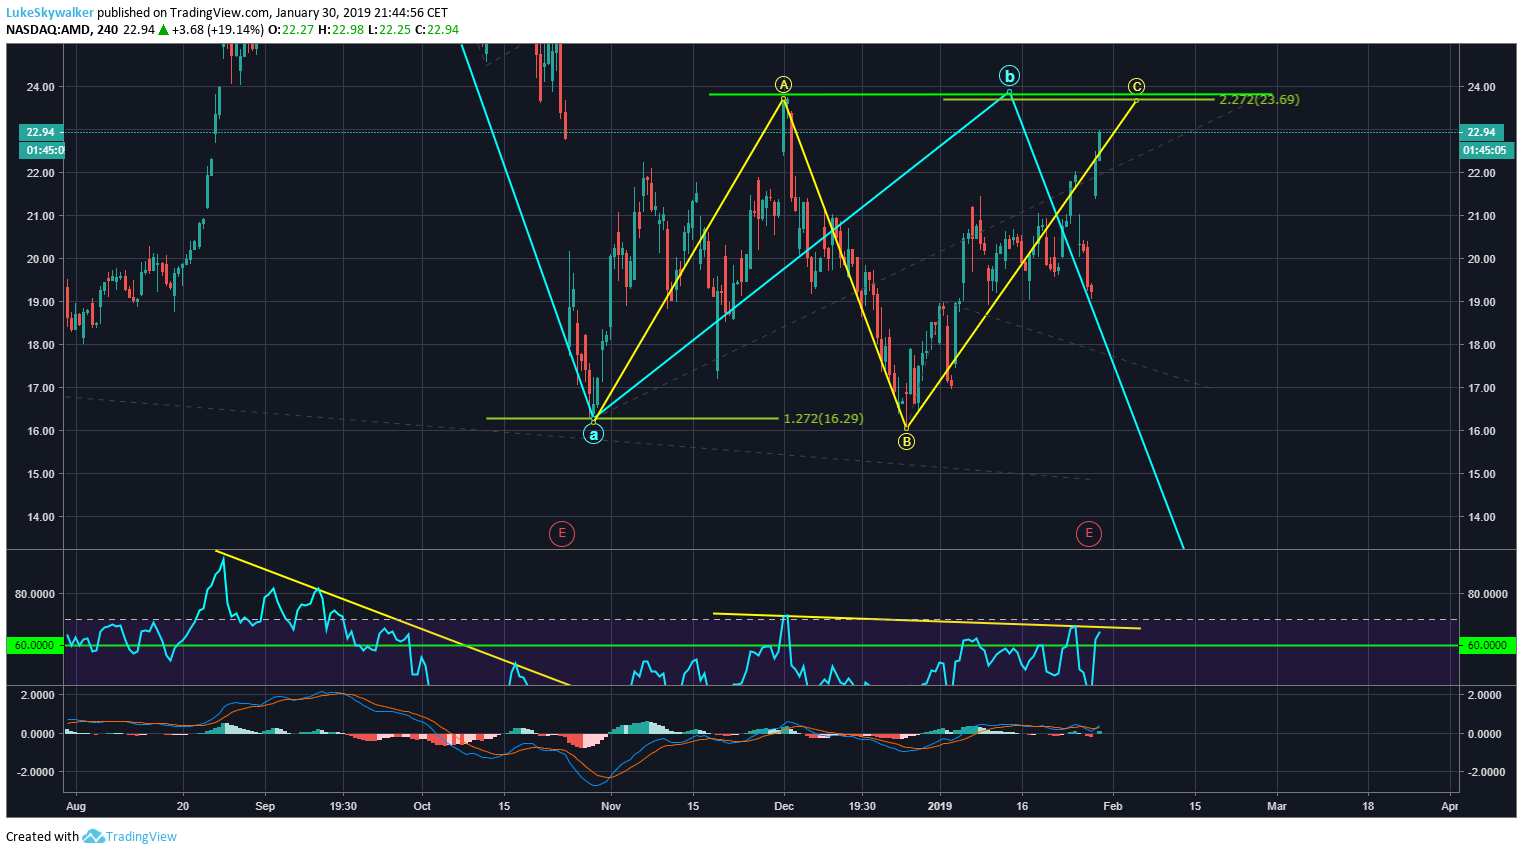Select the C:22.94 close value
This screenshot has height=854, width=1523.
439,30
